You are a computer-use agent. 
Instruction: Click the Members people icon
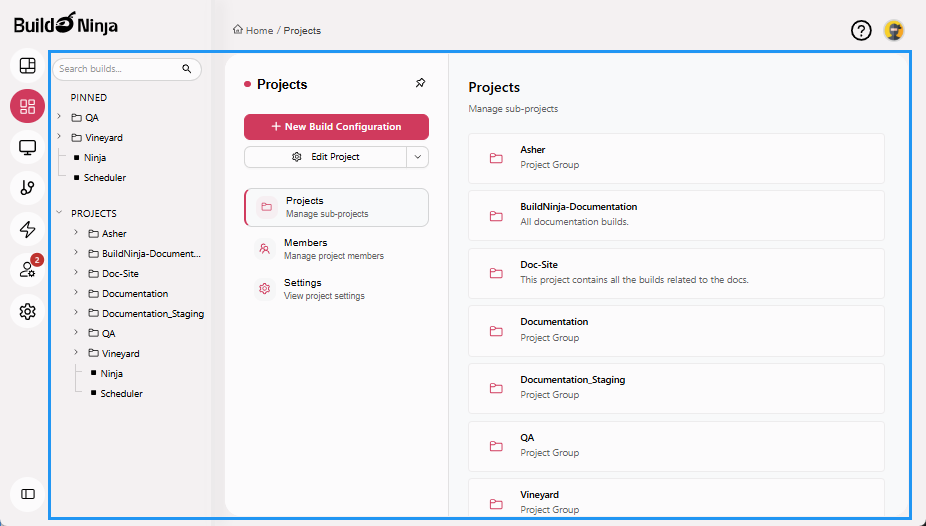pyautogui.click(x=265, y=249)
